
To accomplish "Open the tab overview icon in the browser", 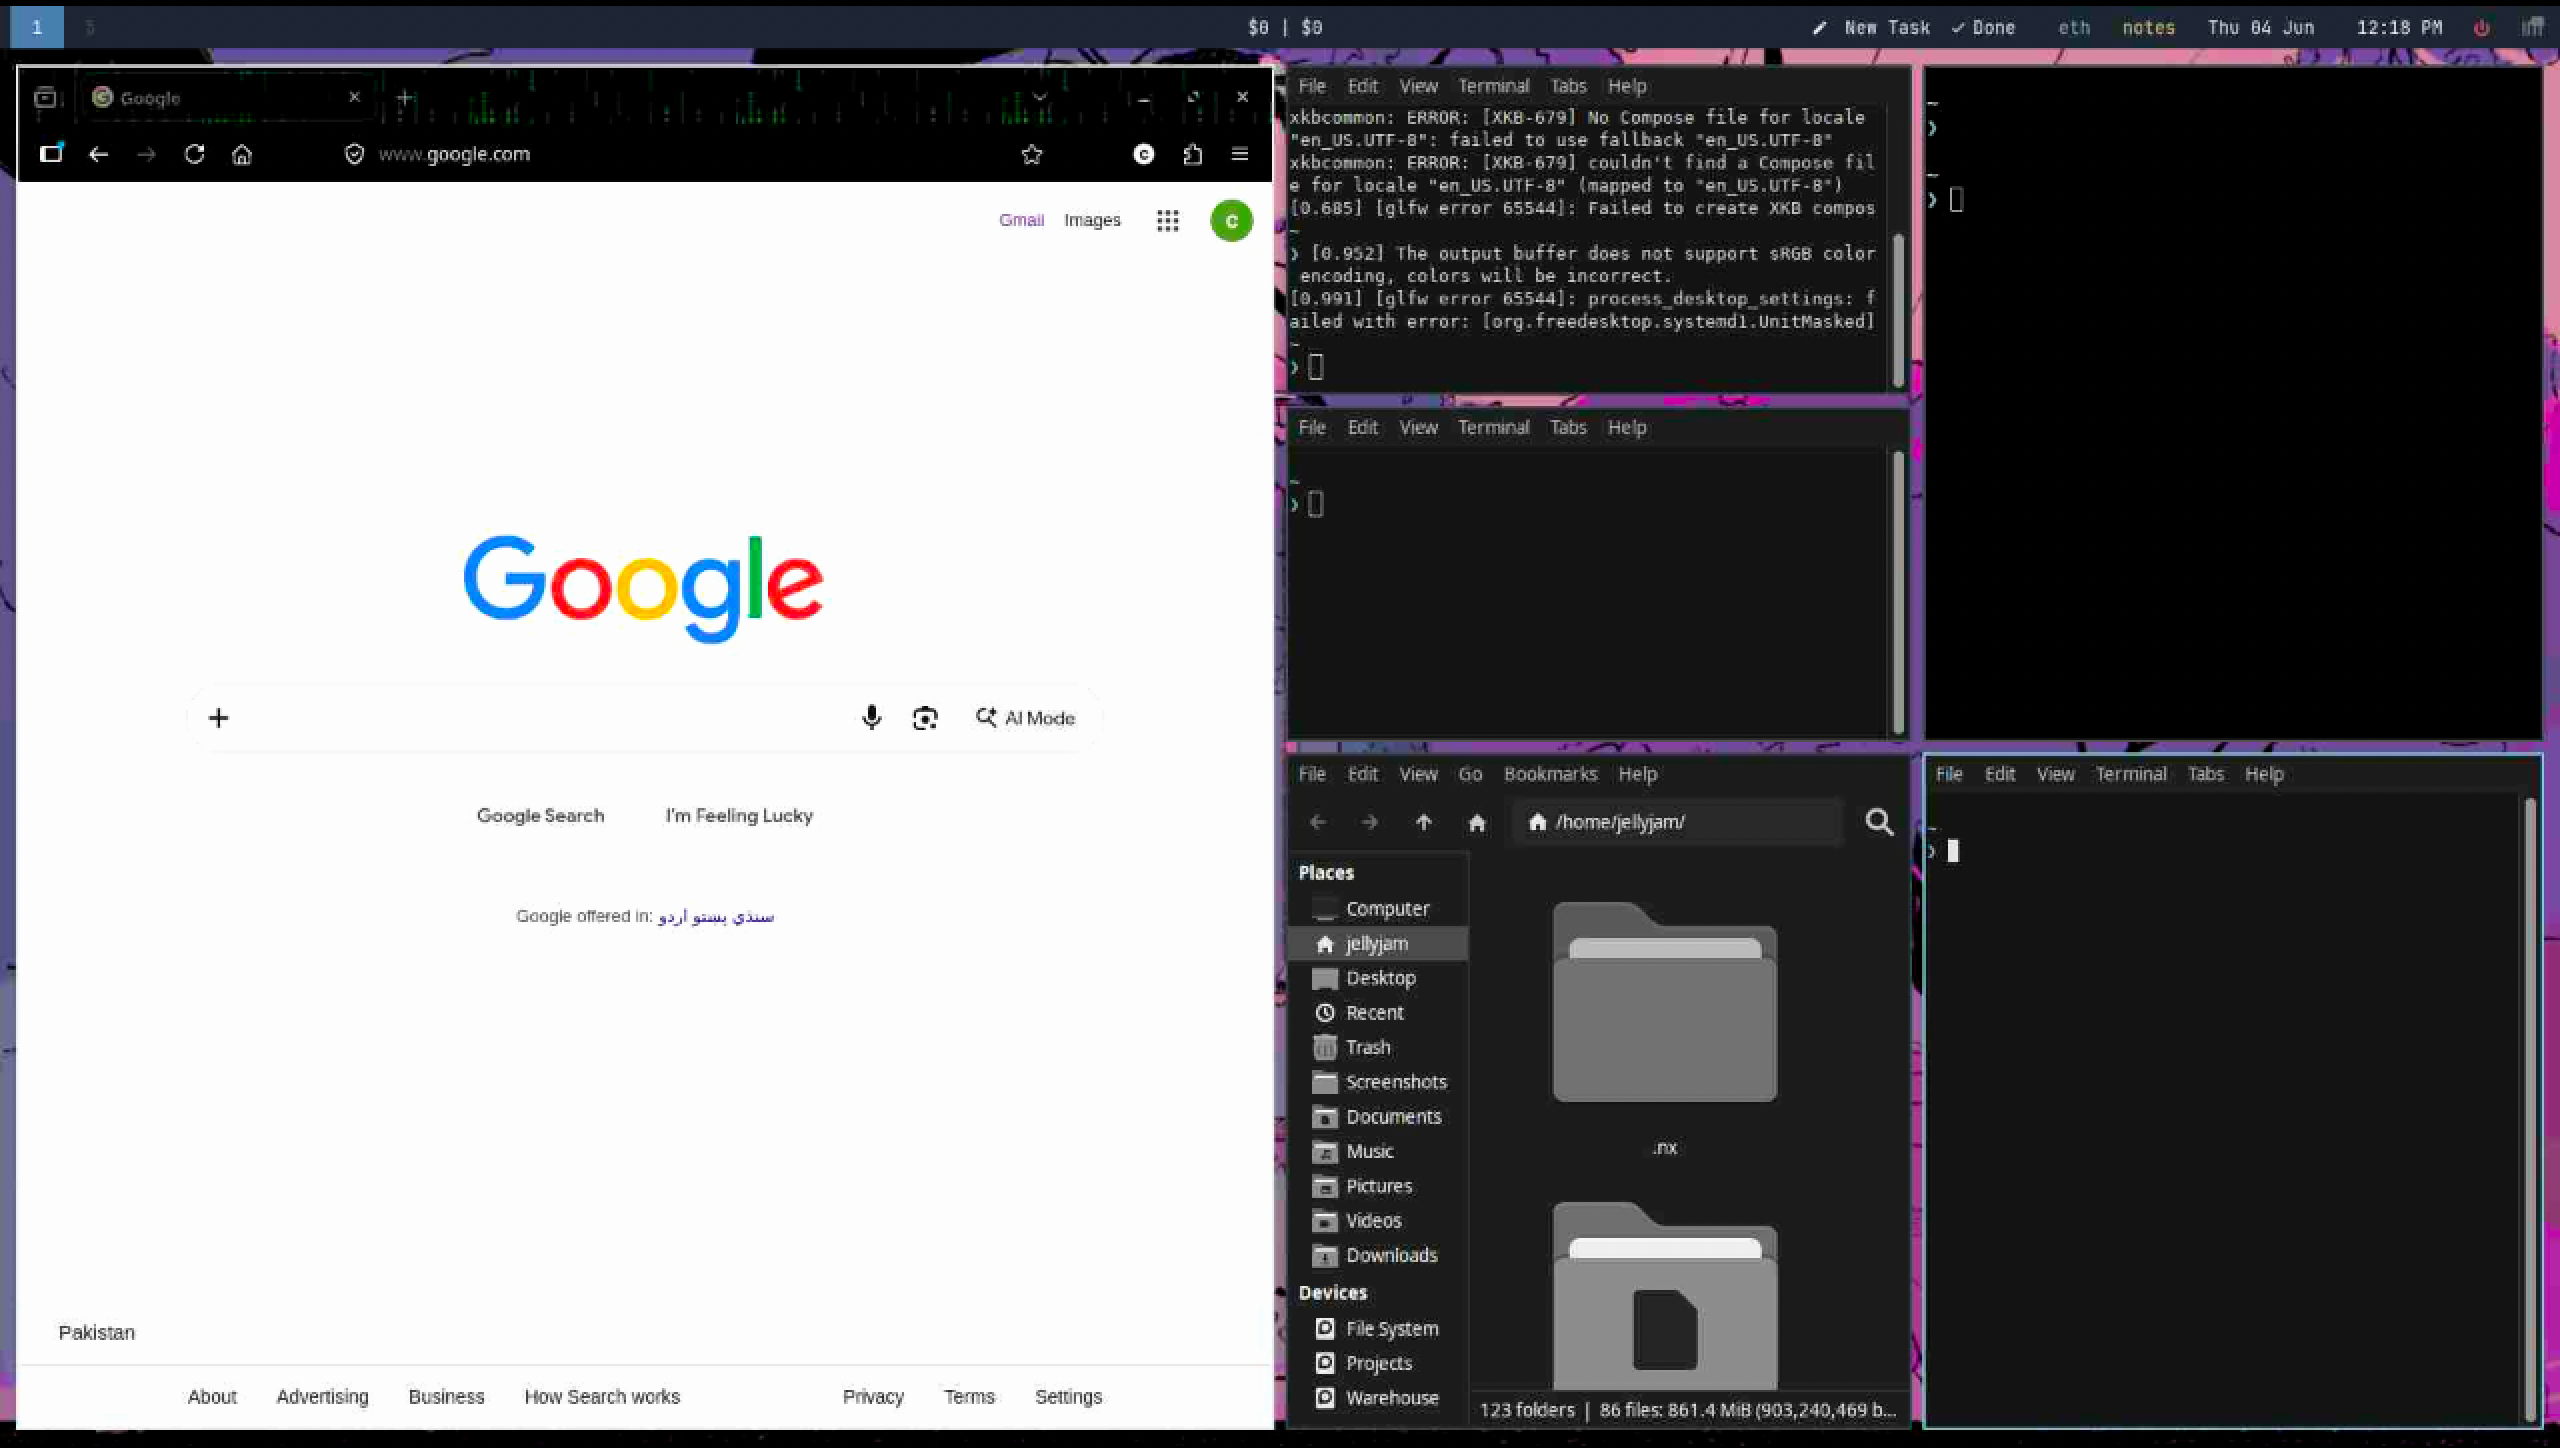I will click(46, 98).
